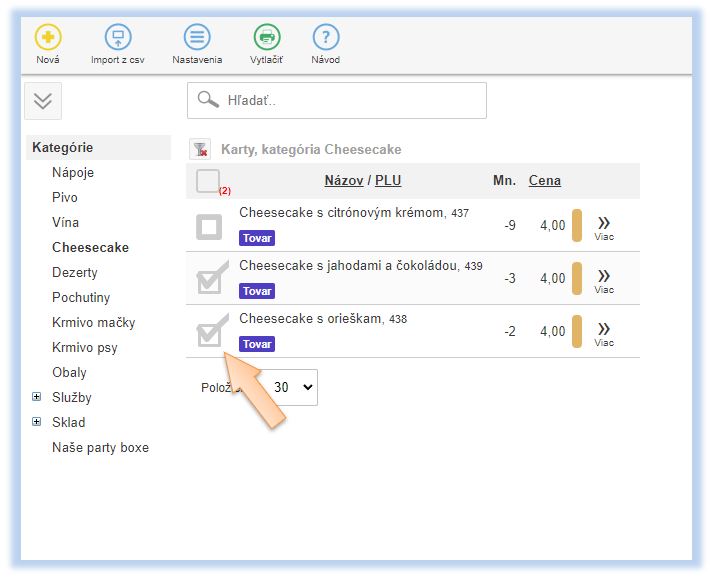
Task: Open Nastavenia settings icon
Action: coord(197,38)
